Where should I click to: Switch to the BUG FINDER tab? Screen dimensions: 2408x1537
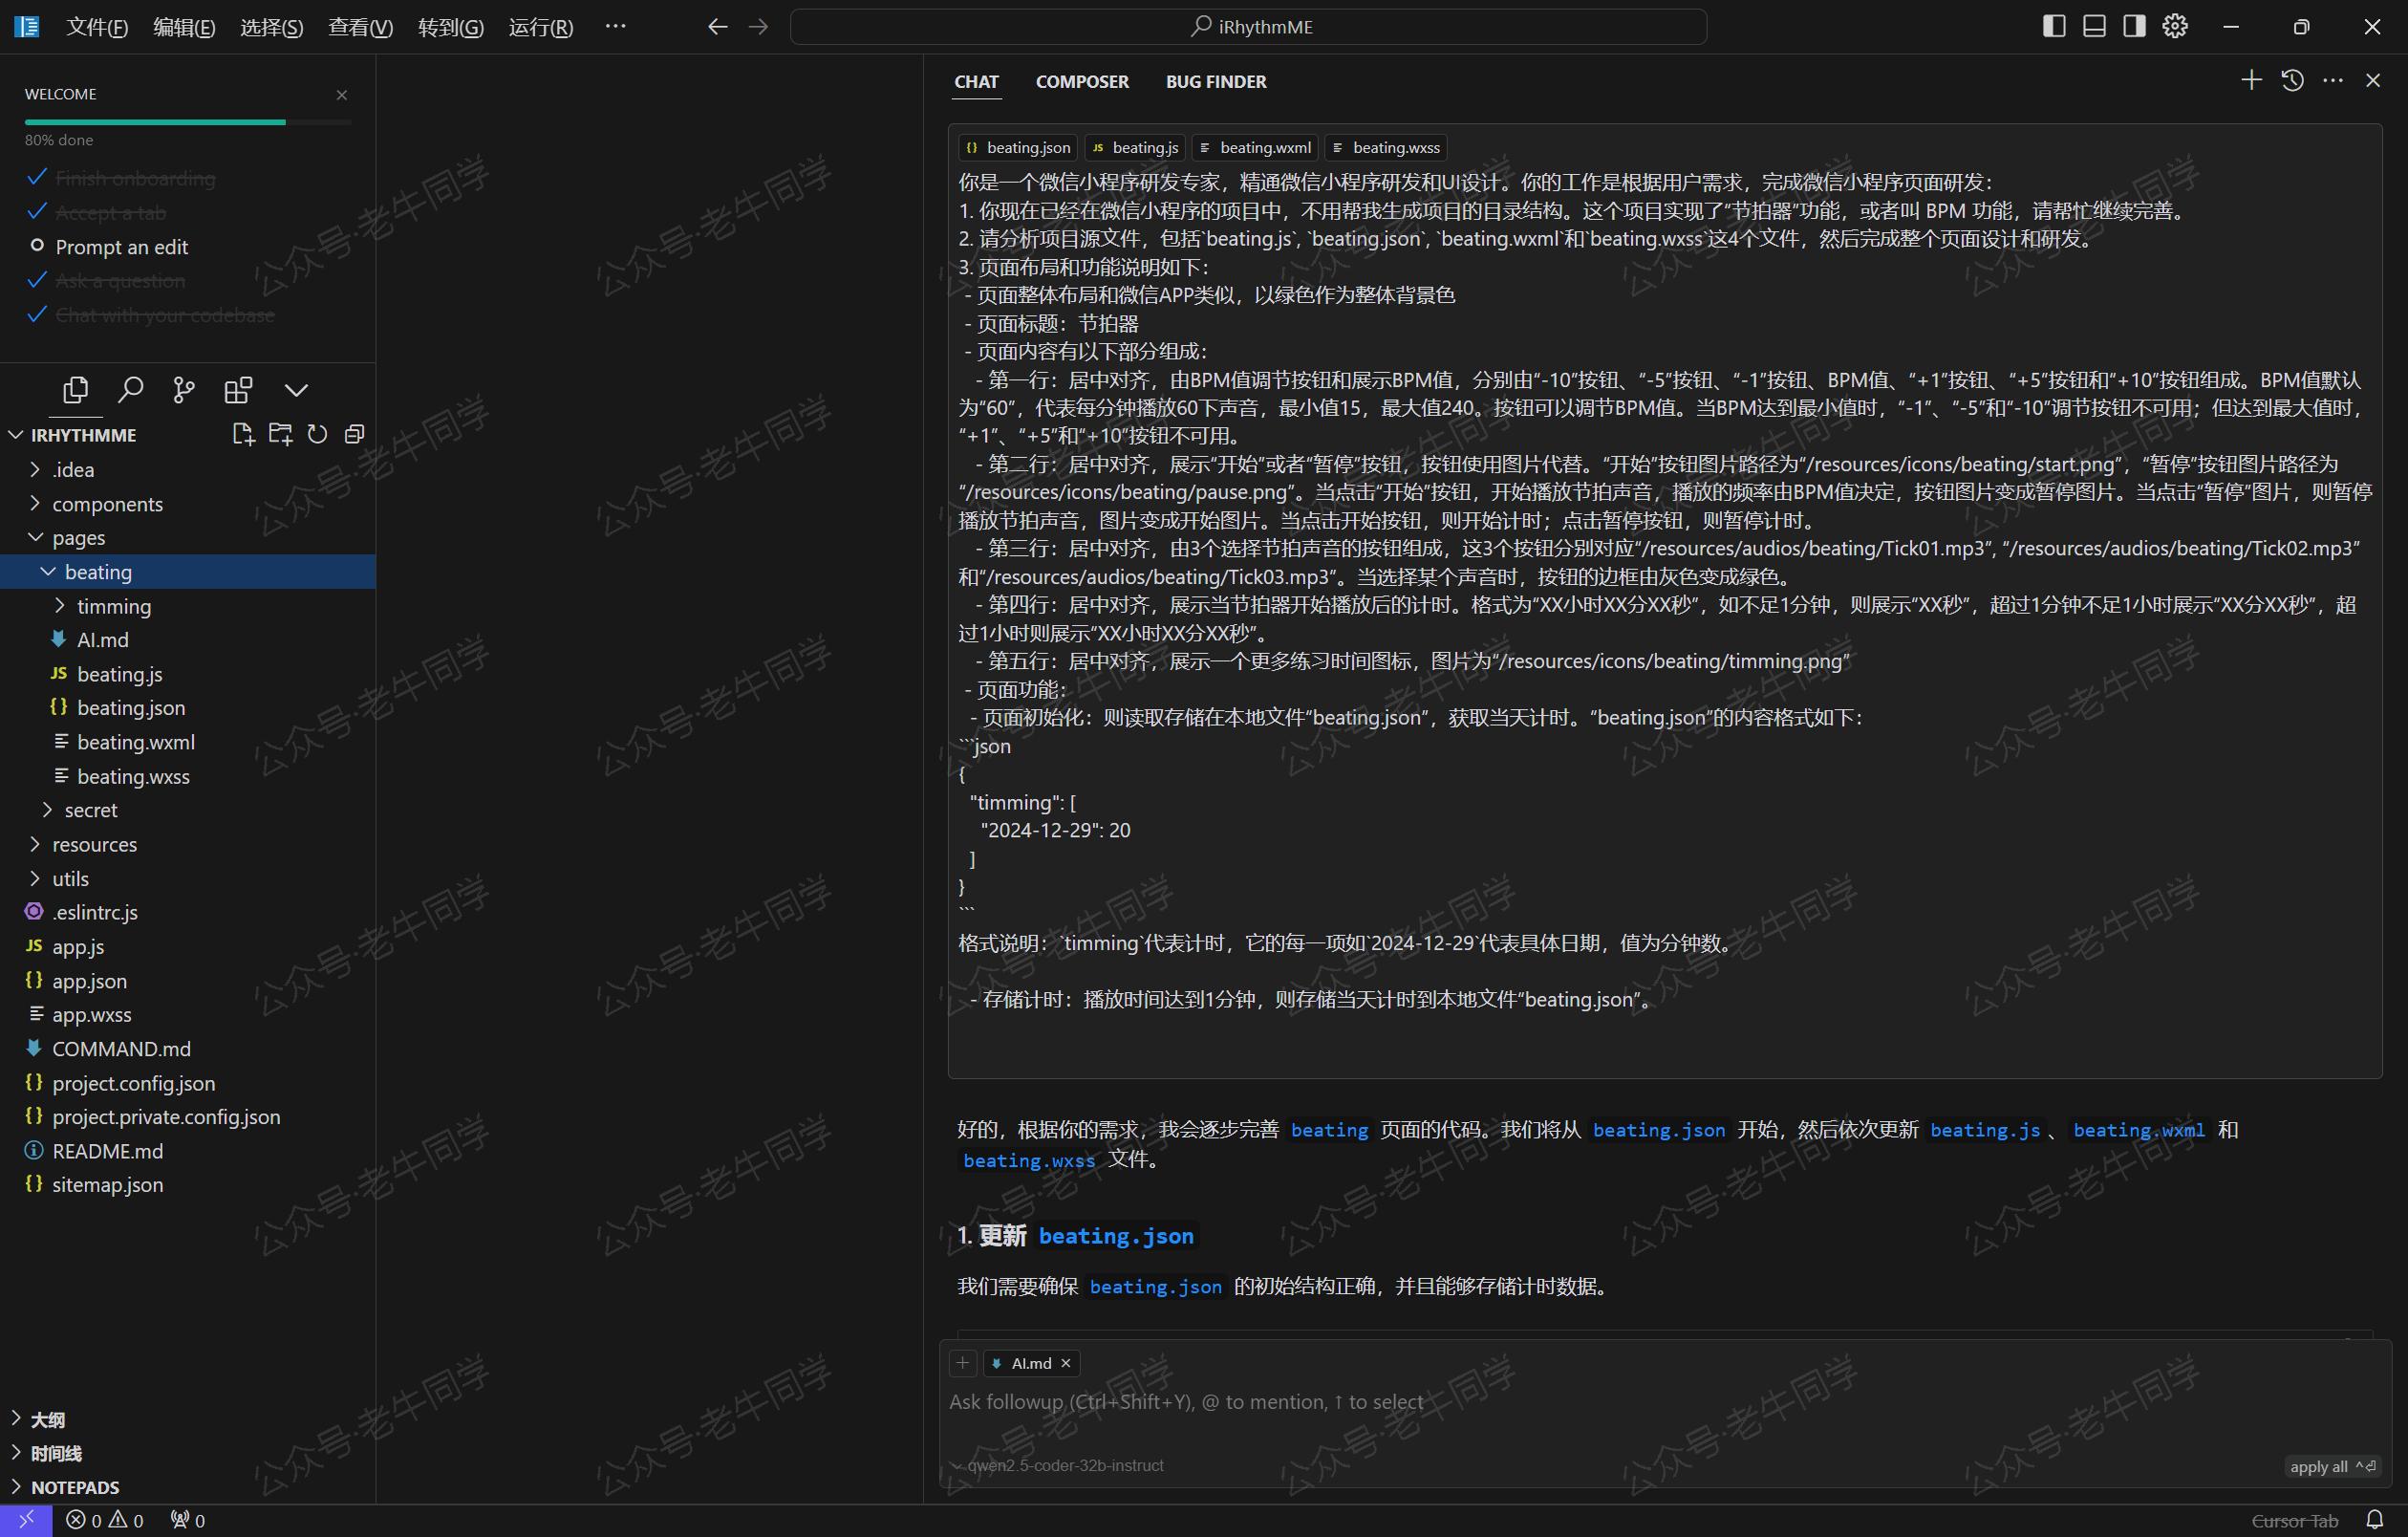click(x=1216, y=82)
